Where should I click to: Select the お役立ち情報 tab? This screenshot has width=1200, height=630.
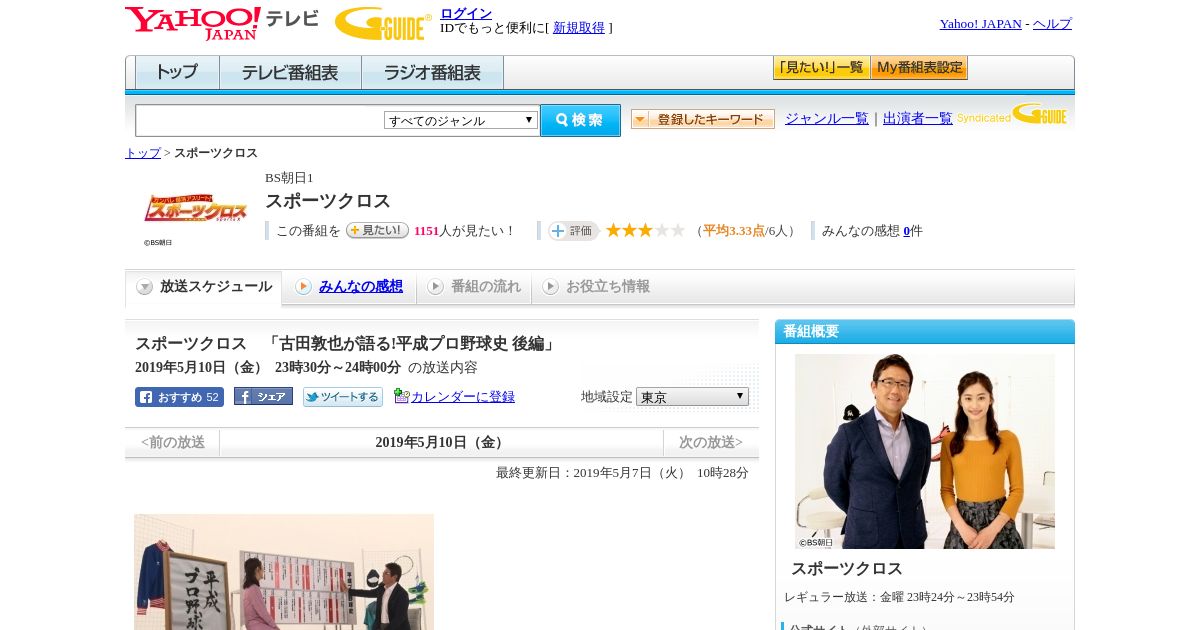(x=596, y=287)
